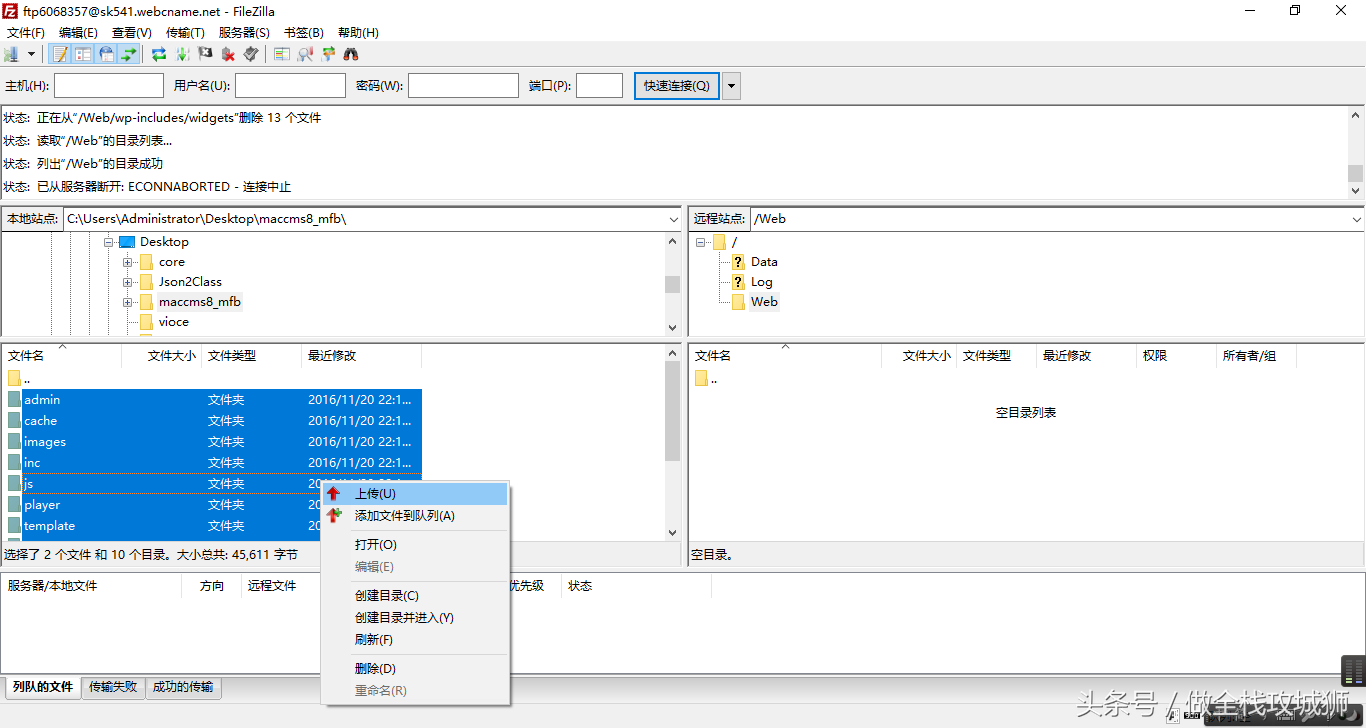
Task: Click the images folder row
Action: pyautogui.click(x=212, y=442)
